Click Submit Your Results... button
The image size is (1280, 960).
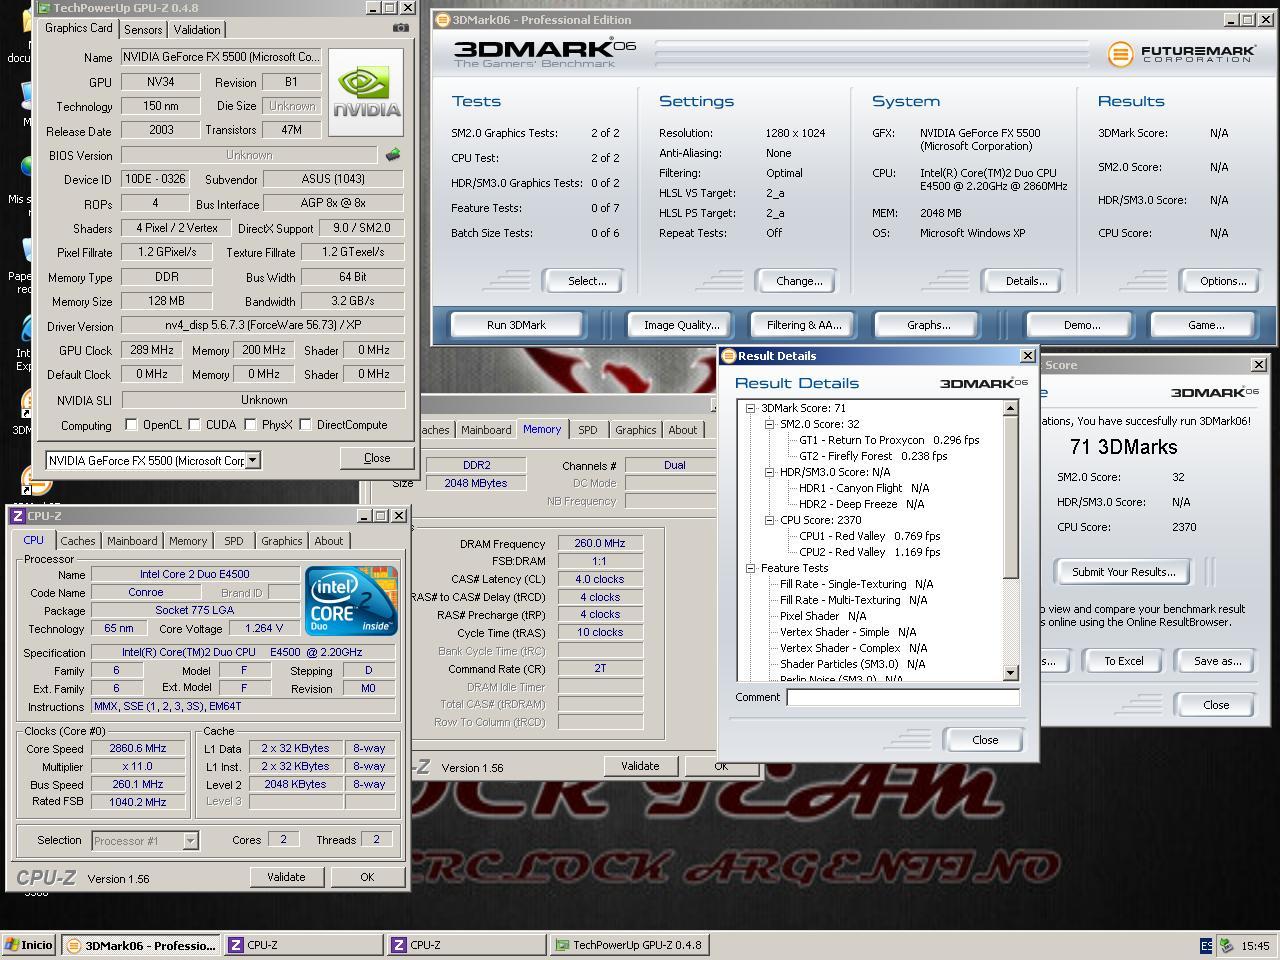pyautogui.click(x=1123, y=572)
